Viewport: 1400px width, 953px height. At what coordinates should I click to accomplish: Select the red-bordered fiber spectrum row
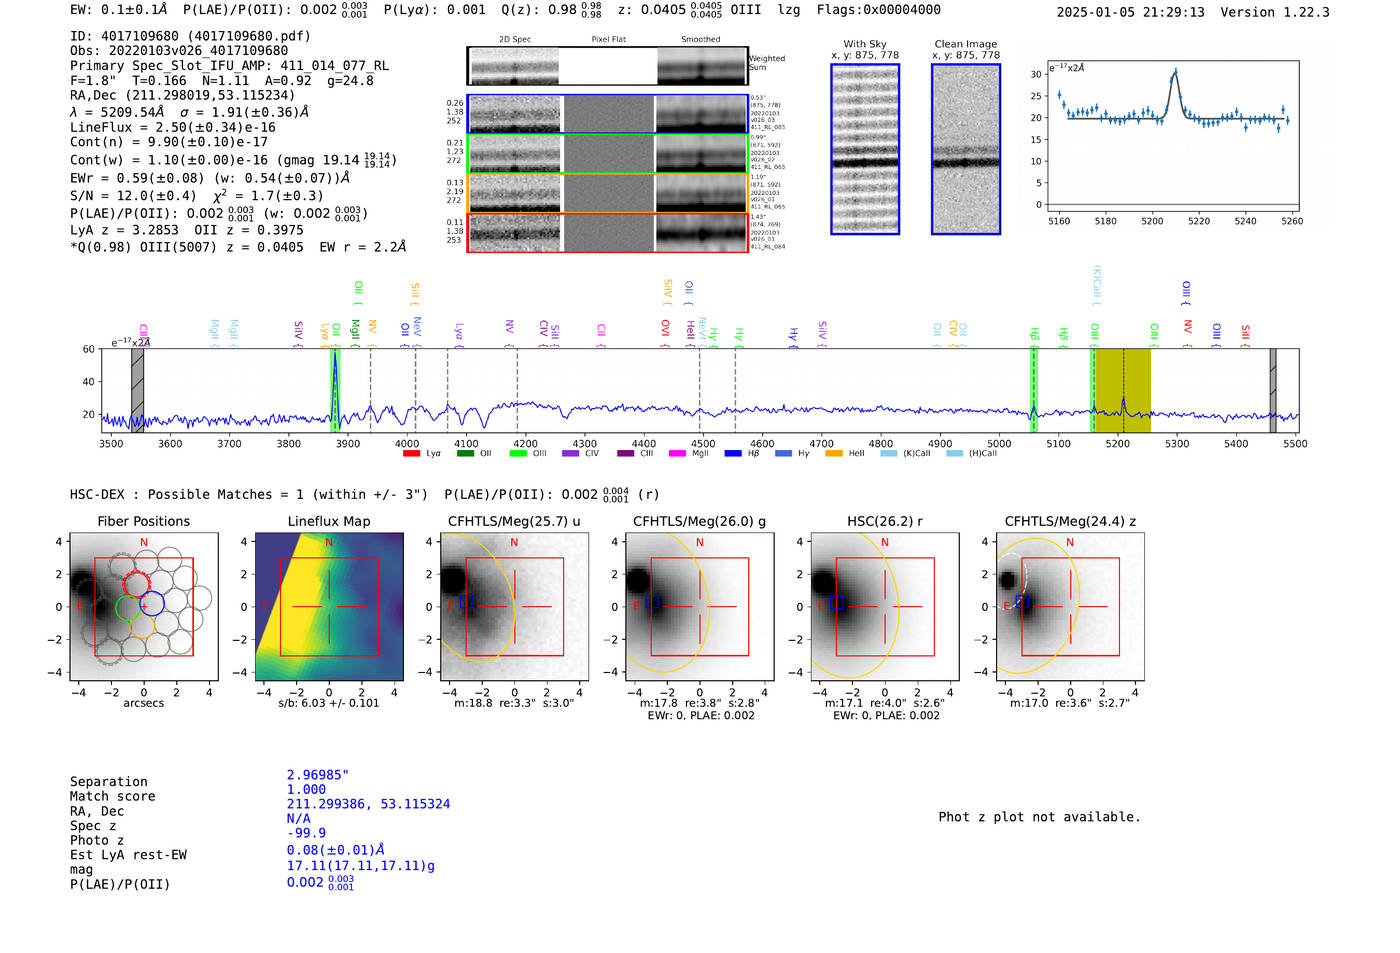click(x=608, y=232)
